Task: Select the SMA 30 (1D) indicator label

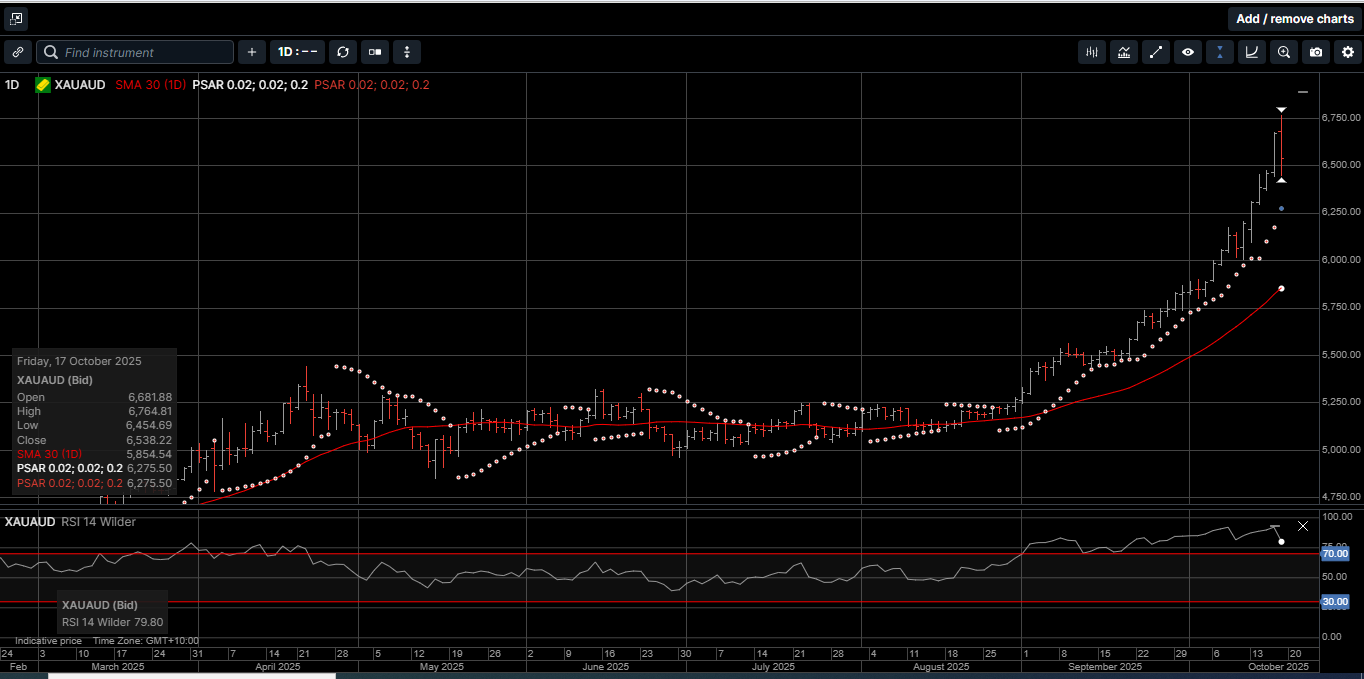Action: [150, 85]
